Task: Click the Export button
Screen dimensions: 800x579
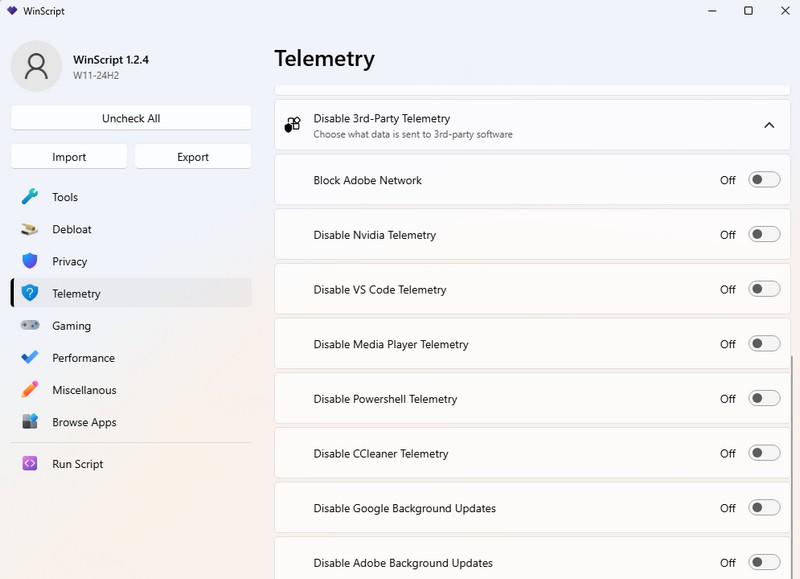Action: pyautogui.click(x=193, y=157)
